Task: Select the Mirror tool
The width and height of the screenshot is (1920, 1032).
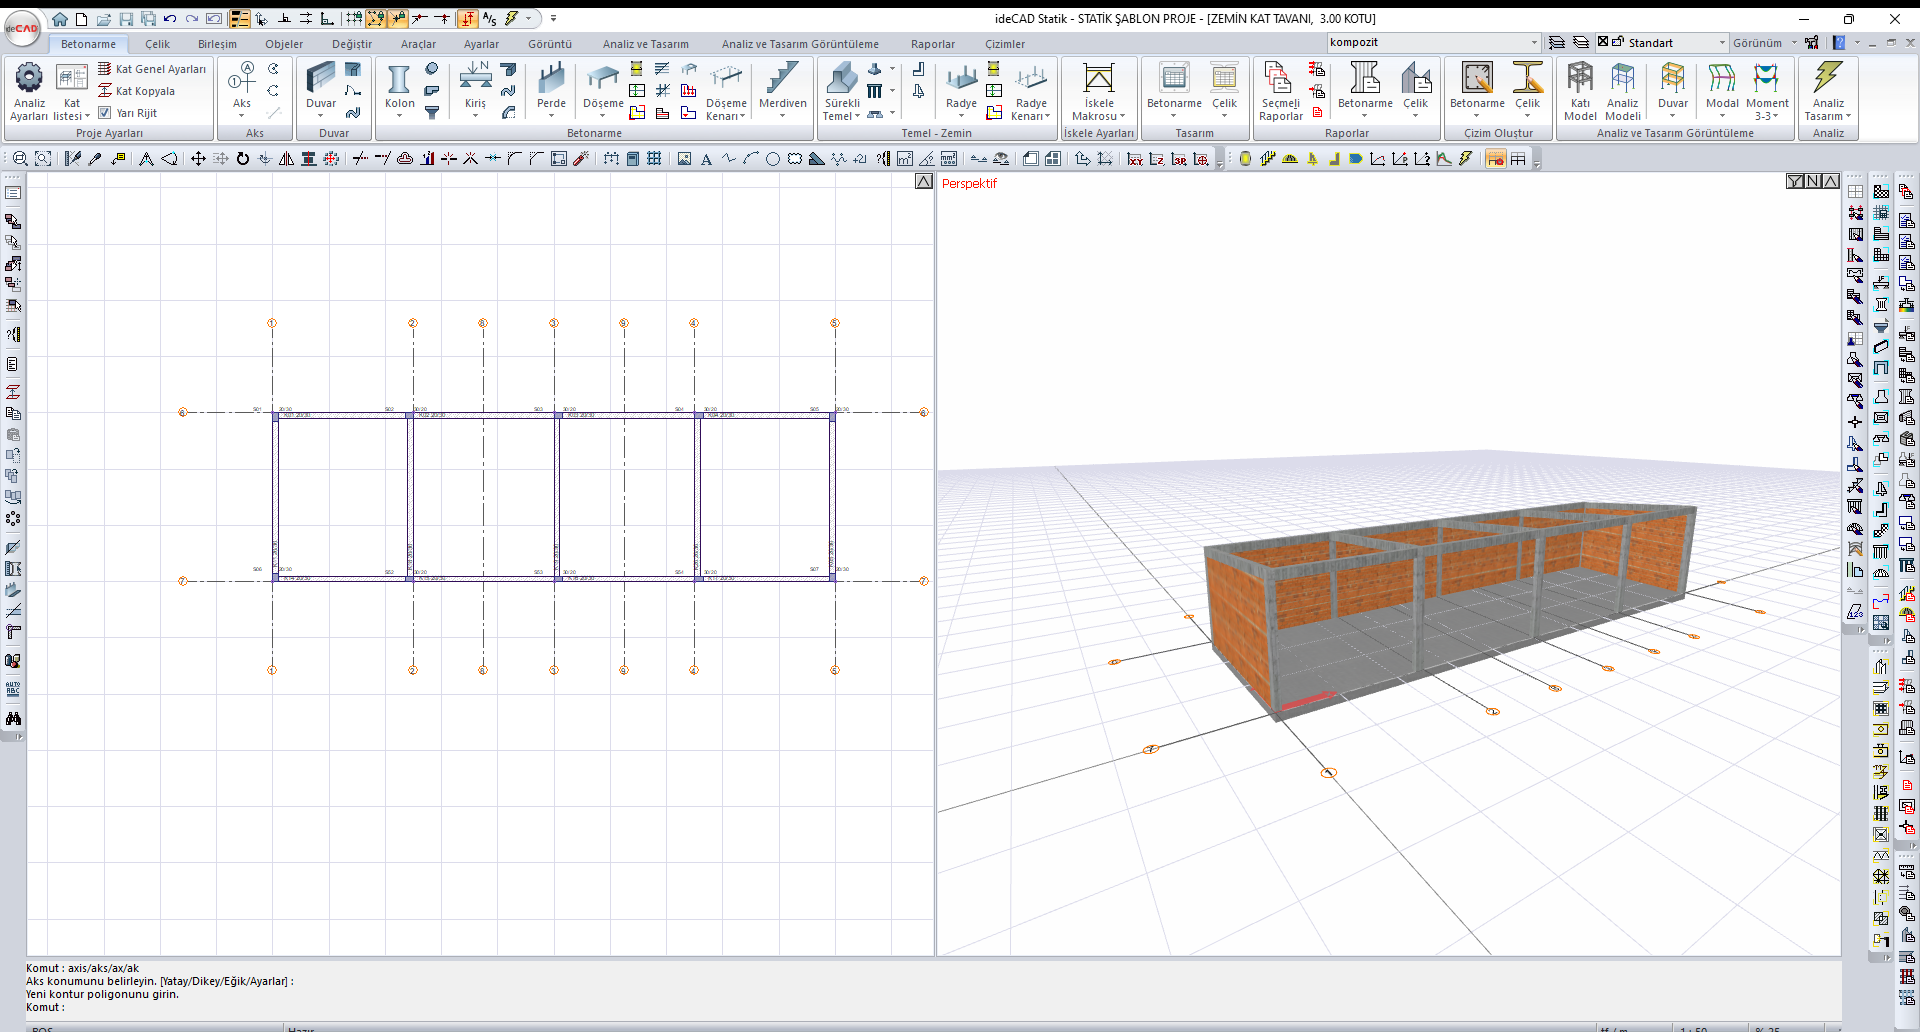Action: (x=286, y=159)
